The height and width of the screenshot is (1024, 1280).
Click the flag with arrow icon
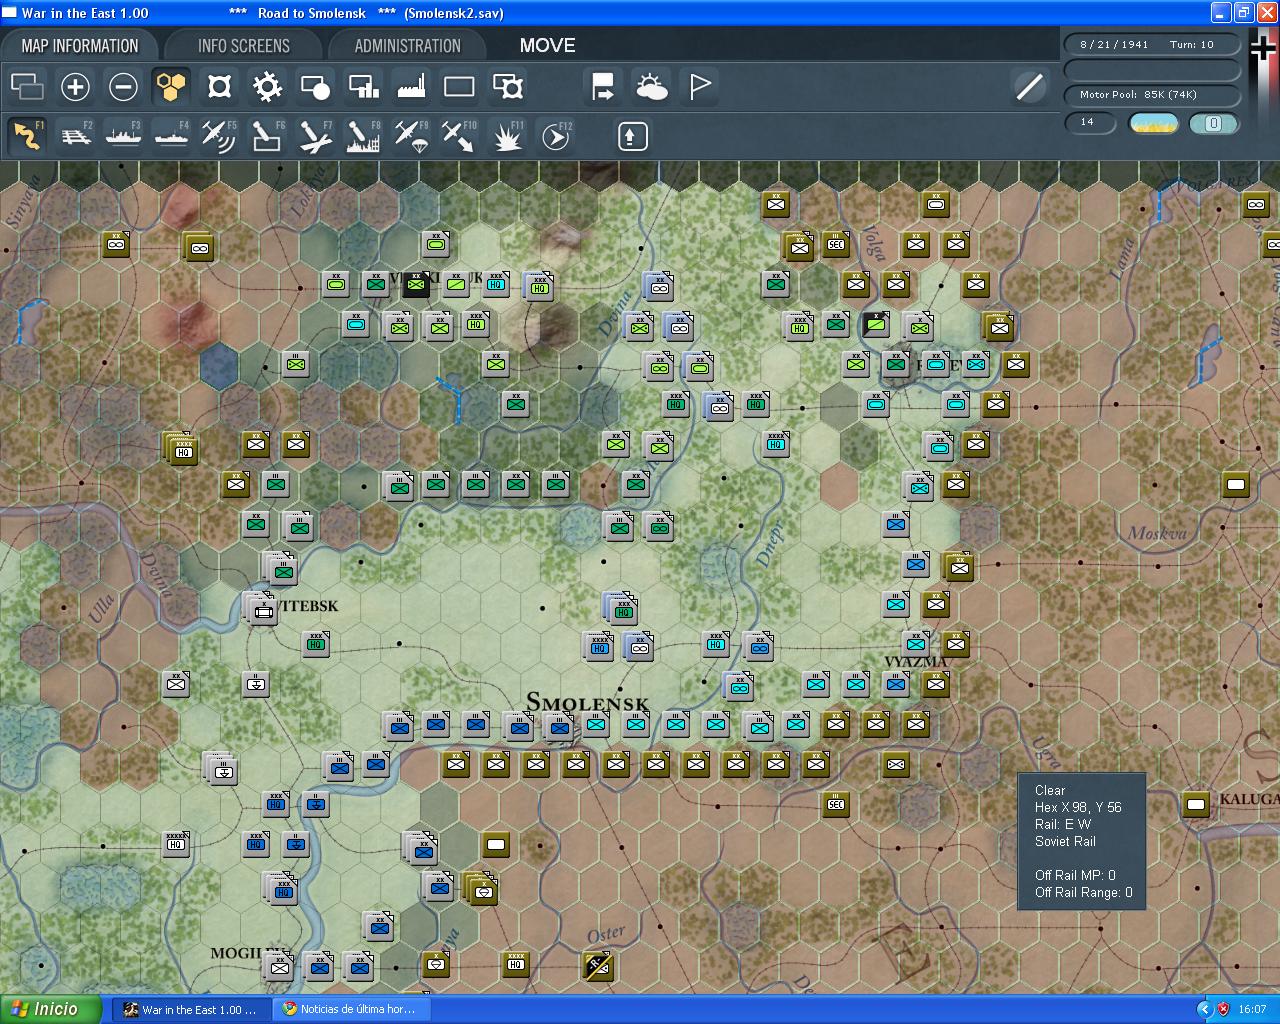603,87
